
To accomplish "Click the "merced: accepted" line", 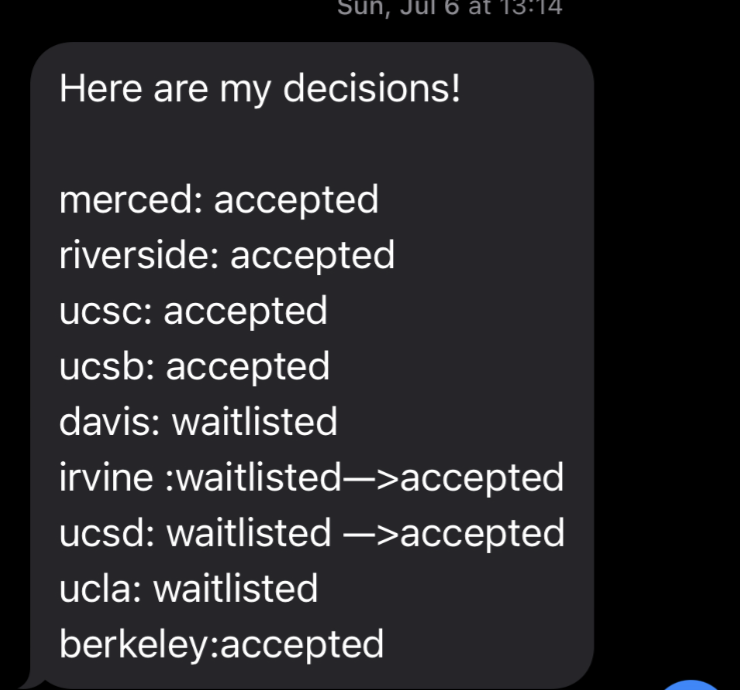I will (x=219, y=200).
